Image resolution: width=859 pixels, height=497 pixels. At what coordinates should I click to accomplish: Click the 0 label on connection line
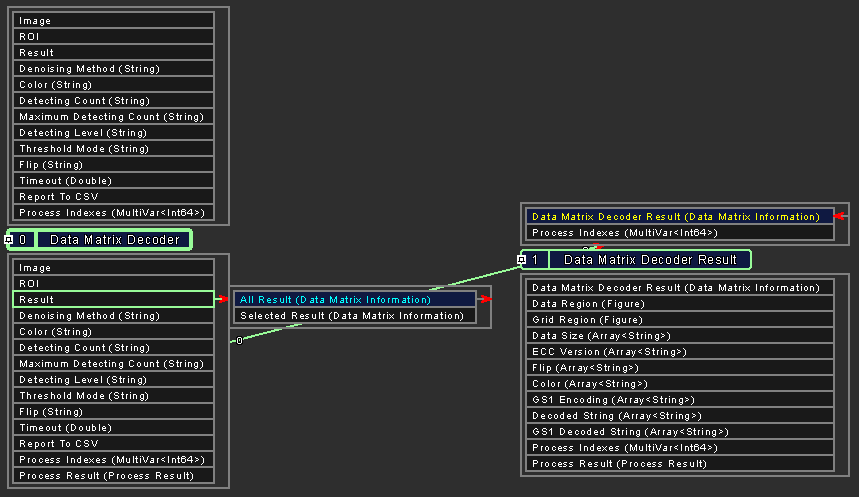[x=239, y=340]
